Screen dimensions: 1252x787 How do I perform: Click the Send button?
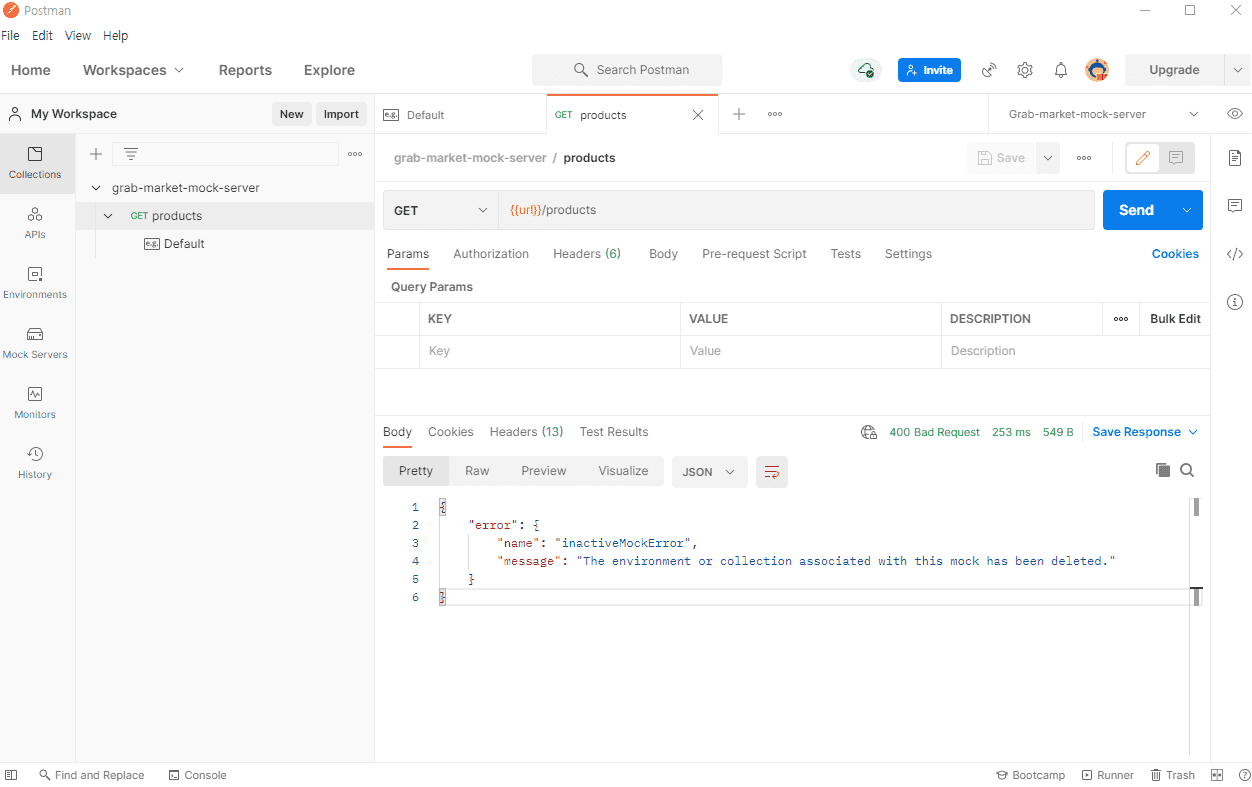coord(1136,210)
